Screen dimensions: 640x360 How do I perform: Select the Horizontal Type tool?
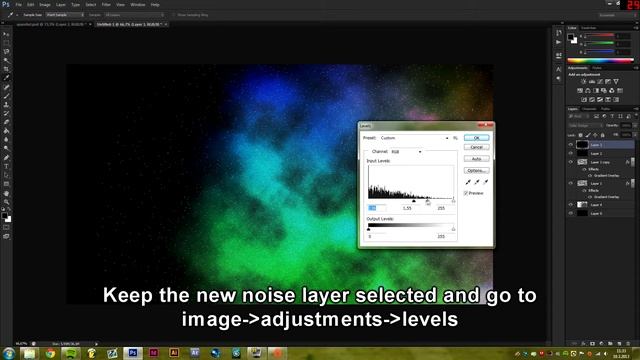6,166
